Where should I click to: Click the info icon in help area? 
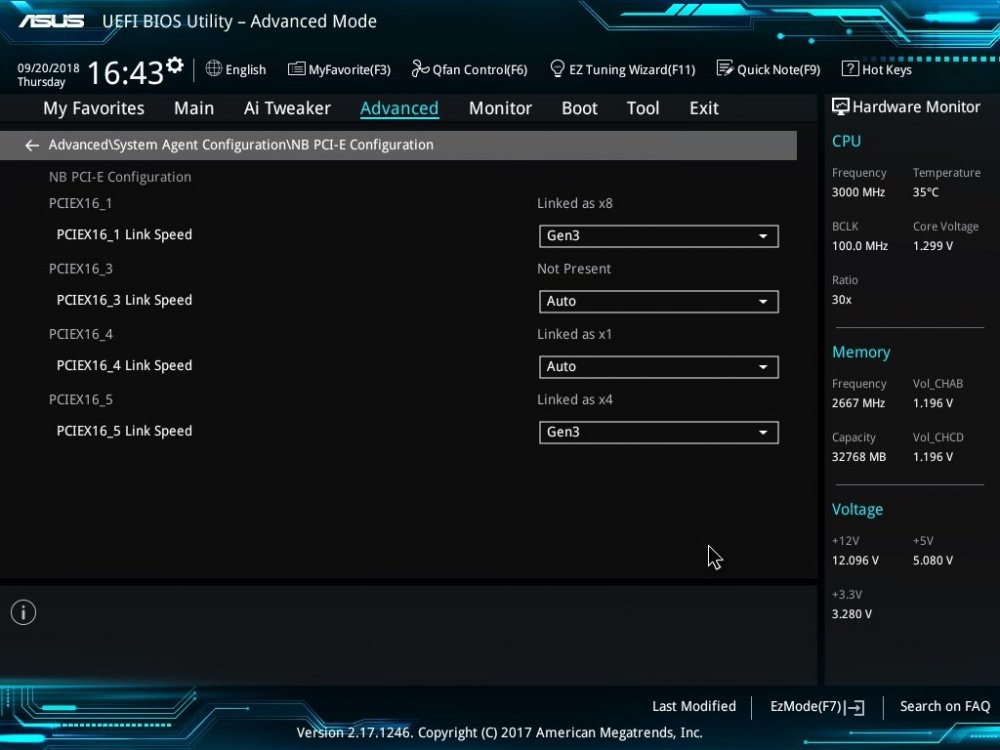[x=24, y=612]
